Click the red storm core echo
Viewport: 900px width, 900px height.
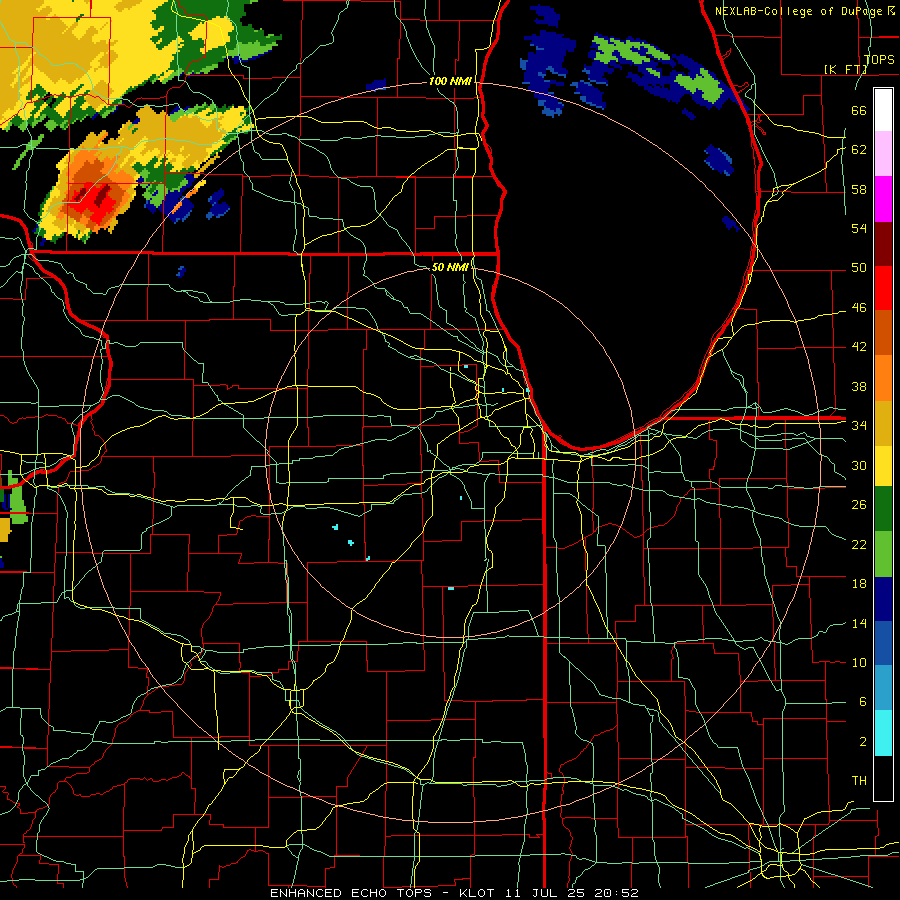pos(94,203)
